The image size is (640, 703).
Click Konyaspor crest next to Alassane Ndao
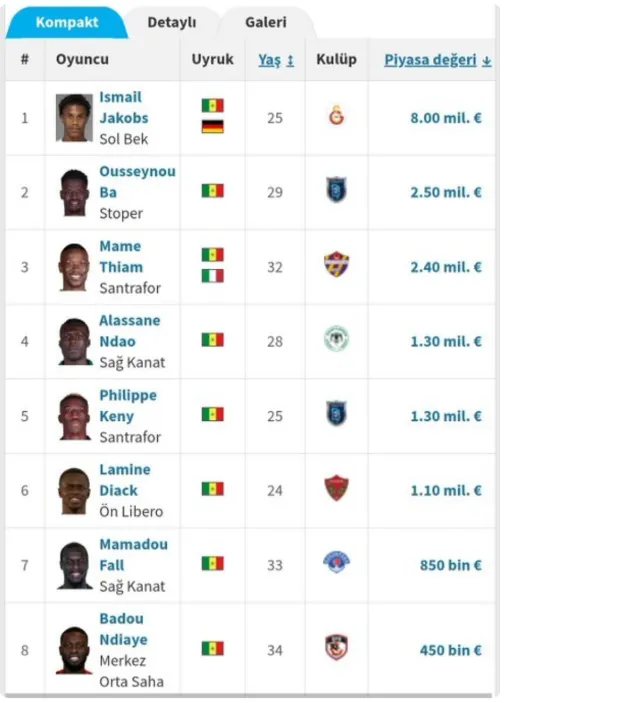point(336,339)
